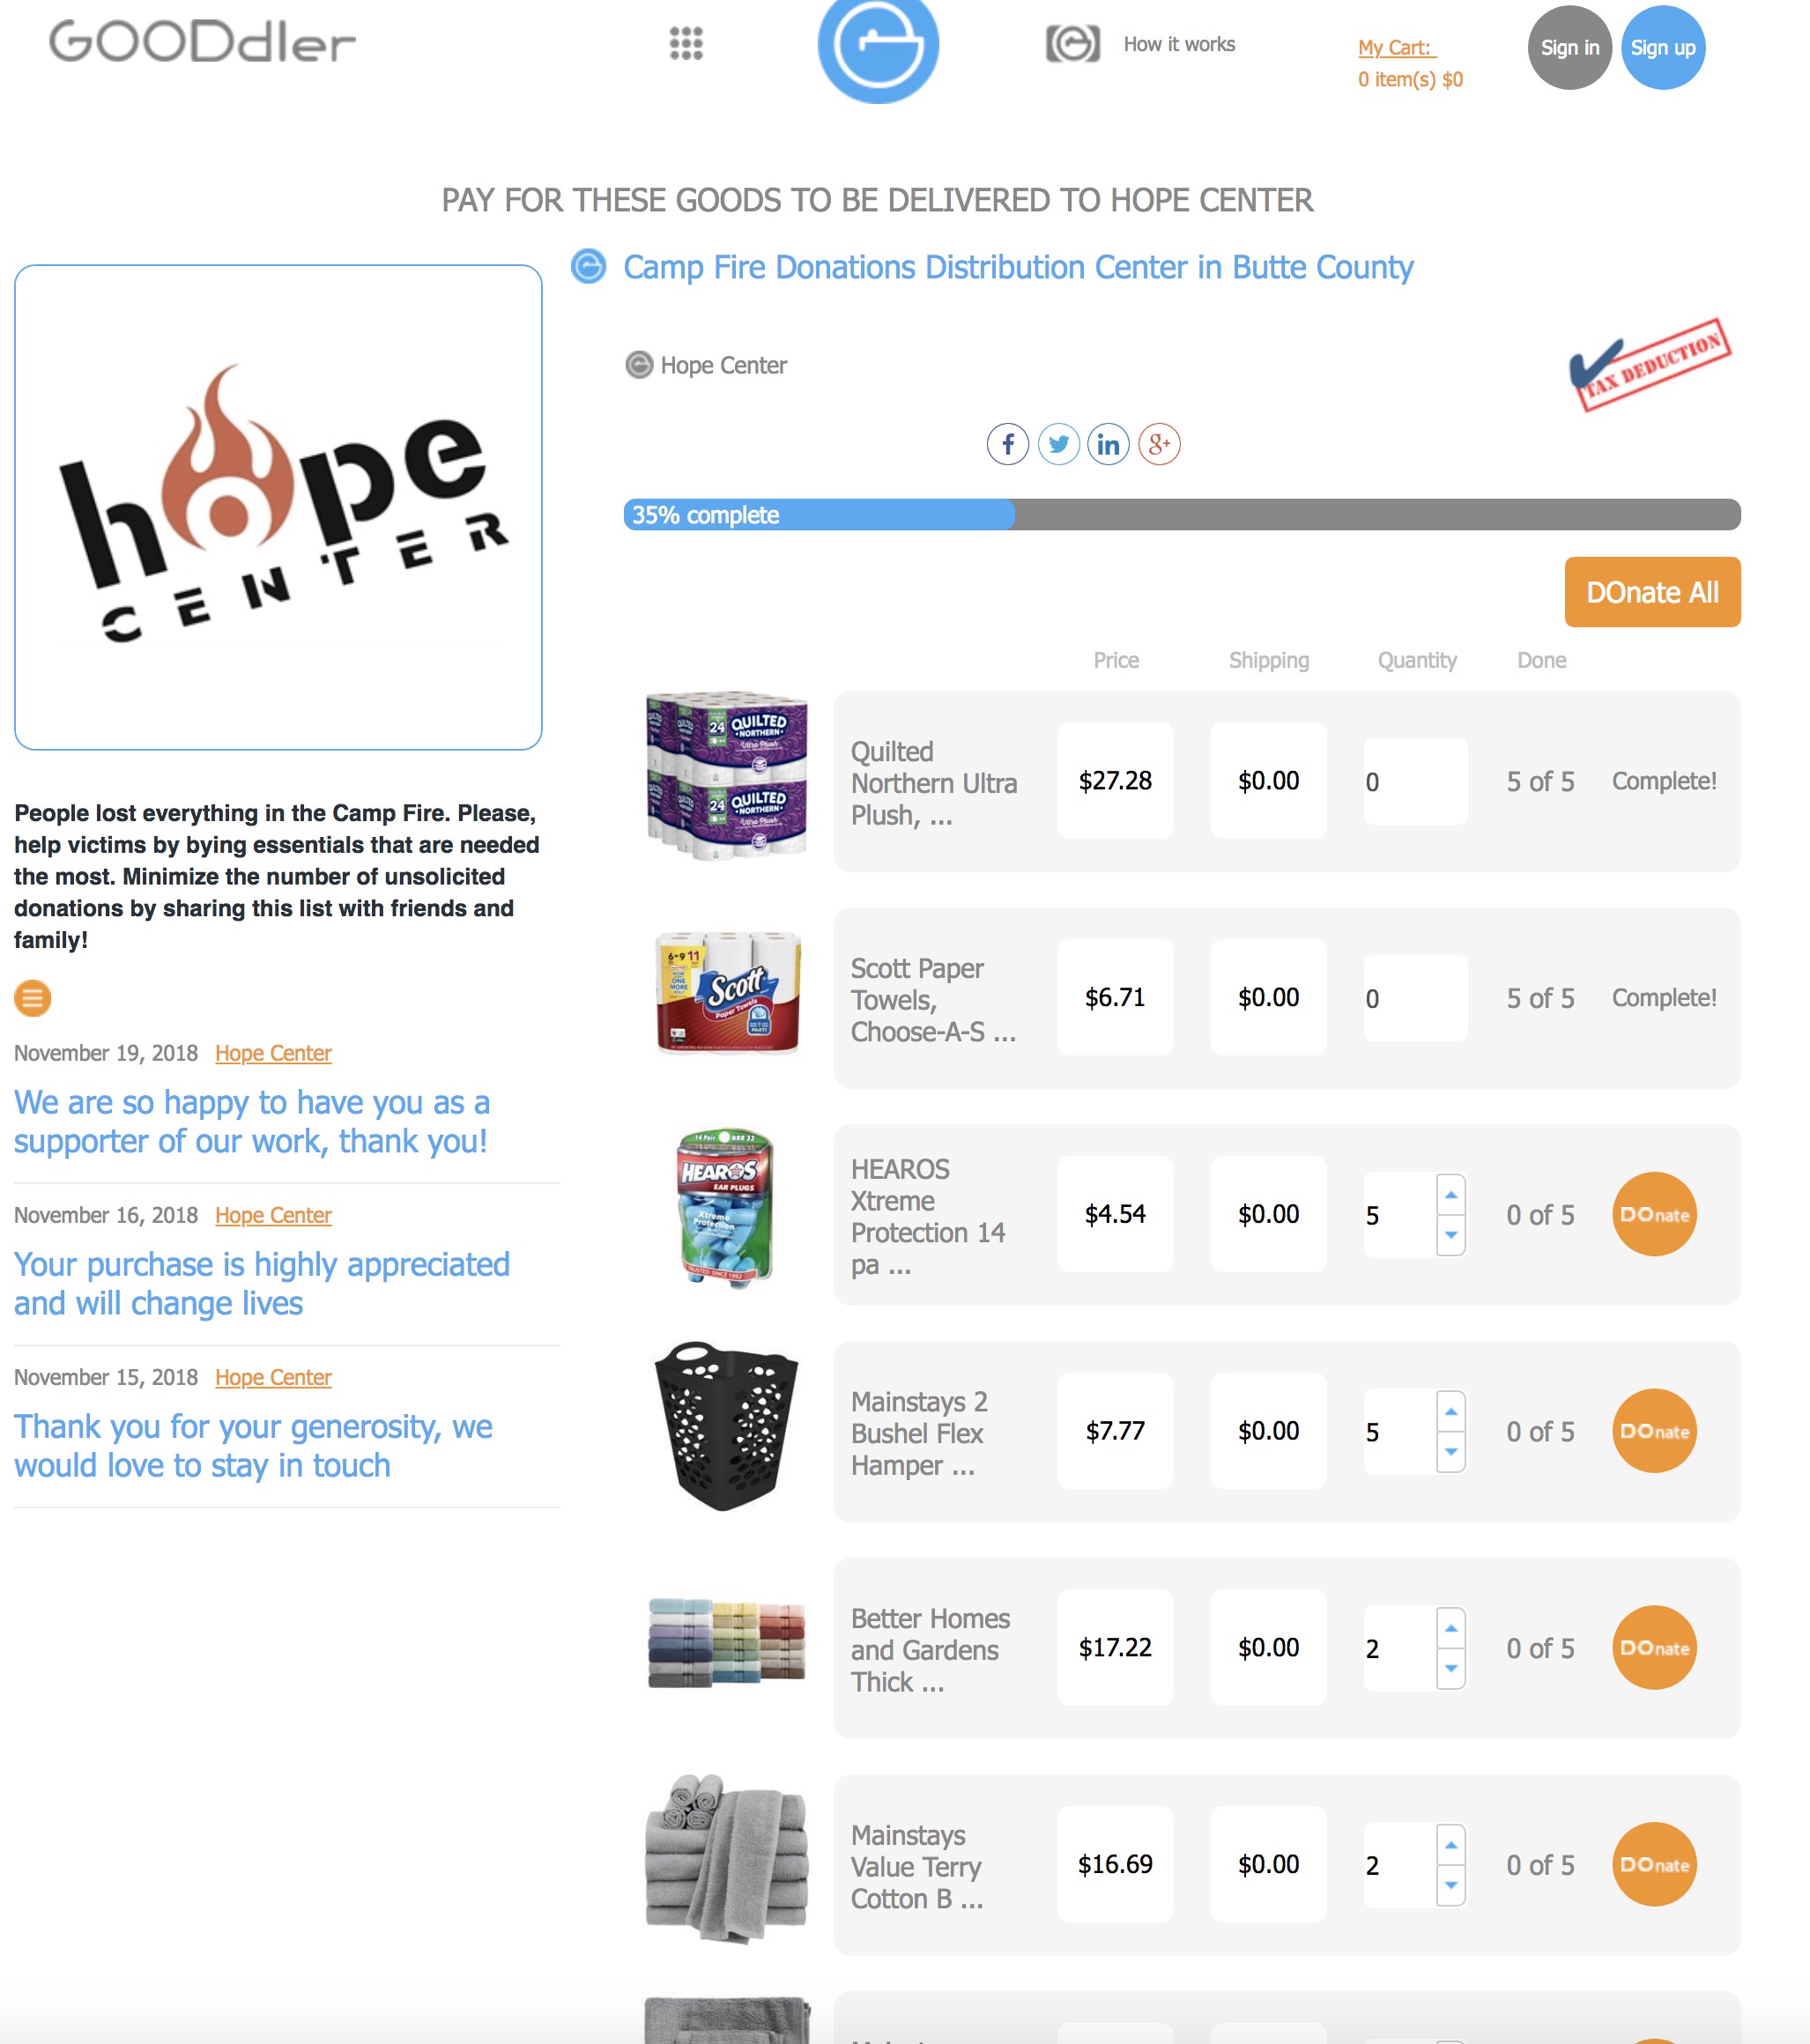
Task: Open My Cart link
Action: tap(1395, 47)
